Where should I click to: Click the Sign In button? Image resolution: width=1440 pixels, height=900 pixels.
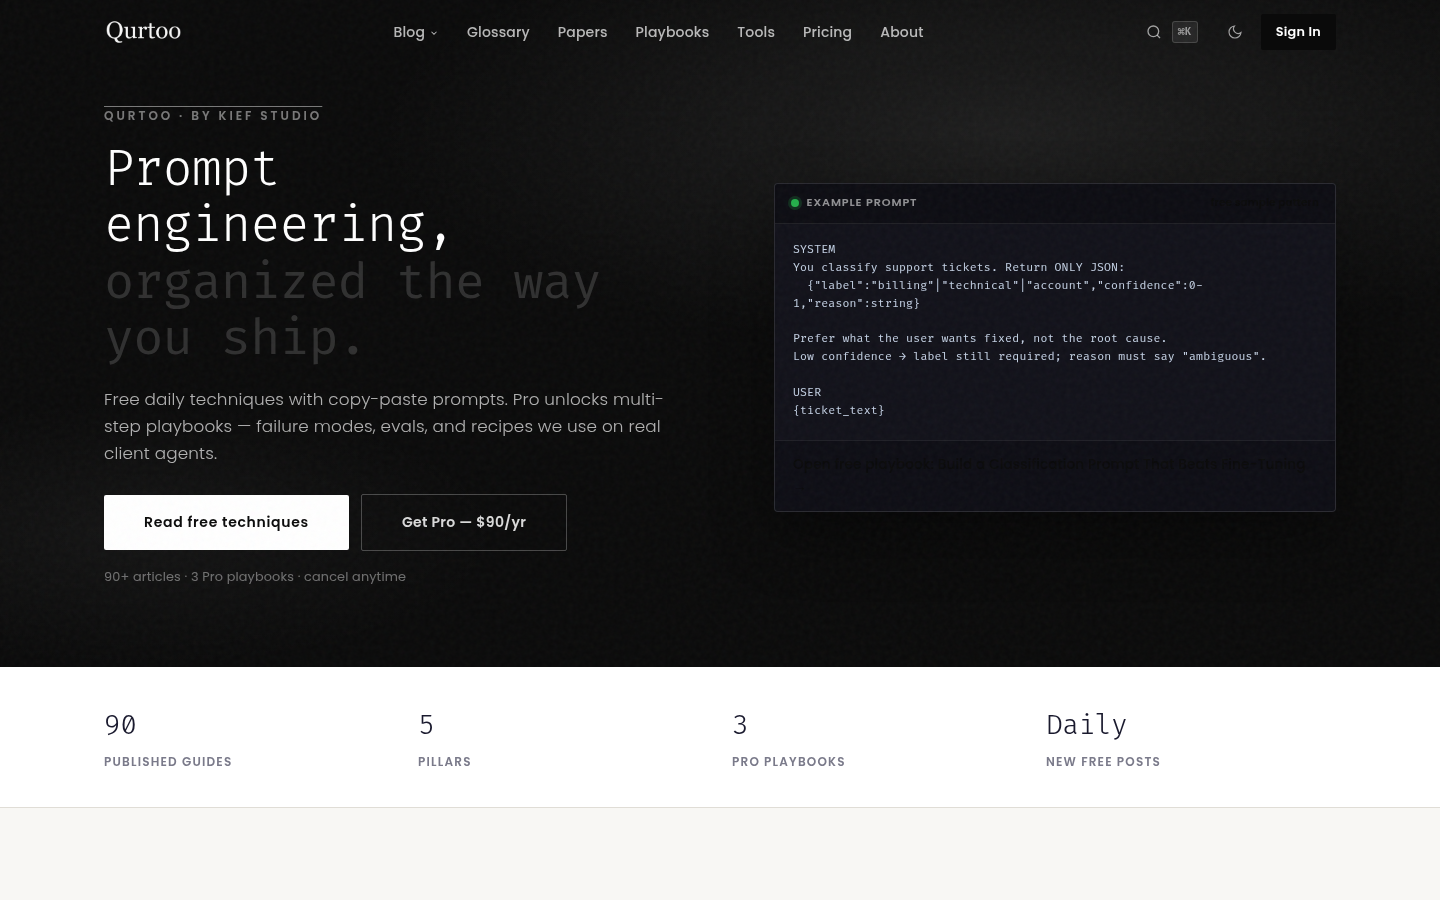[x=1298, y=32]
